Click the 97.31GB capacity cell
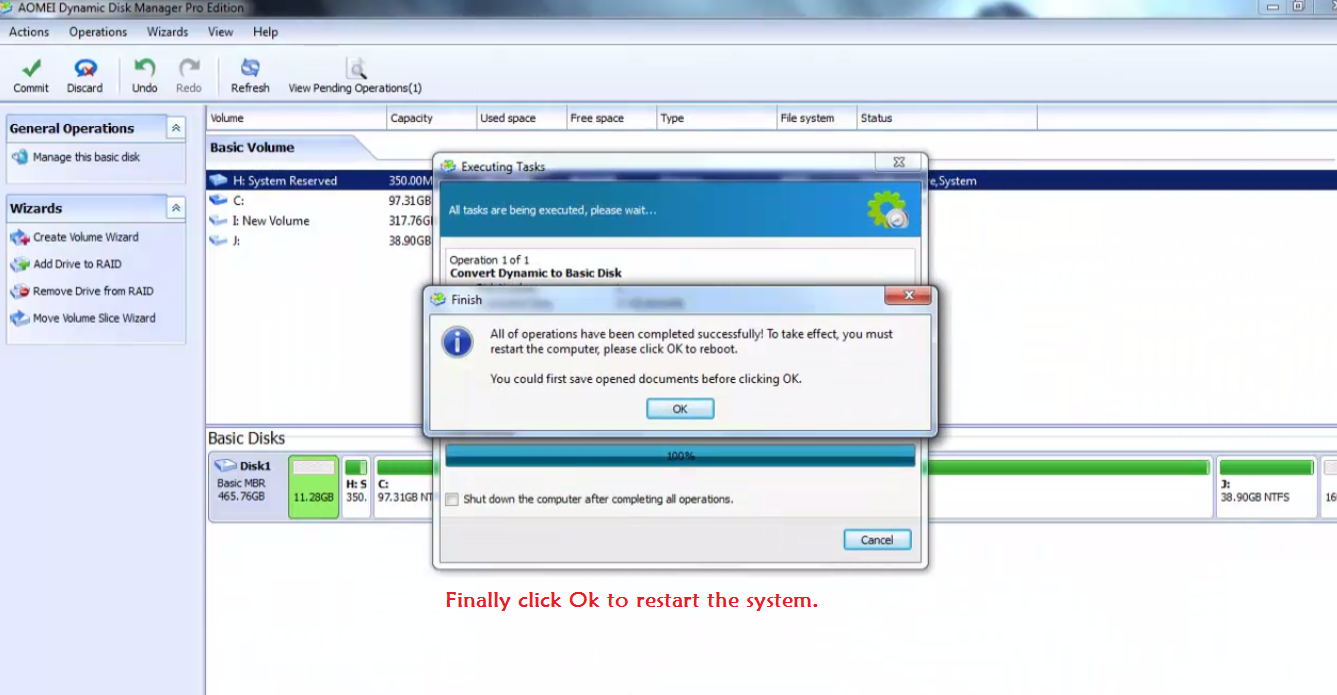1337x695 pixels. (410, 201)
